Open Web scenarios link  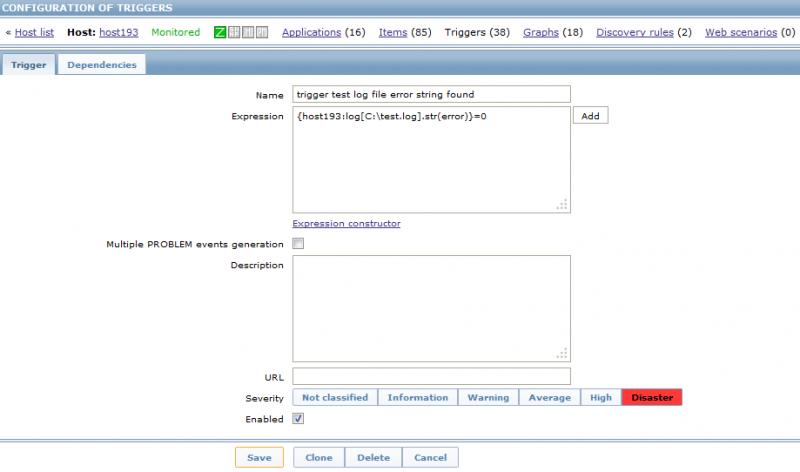click(x=741, y=33)
